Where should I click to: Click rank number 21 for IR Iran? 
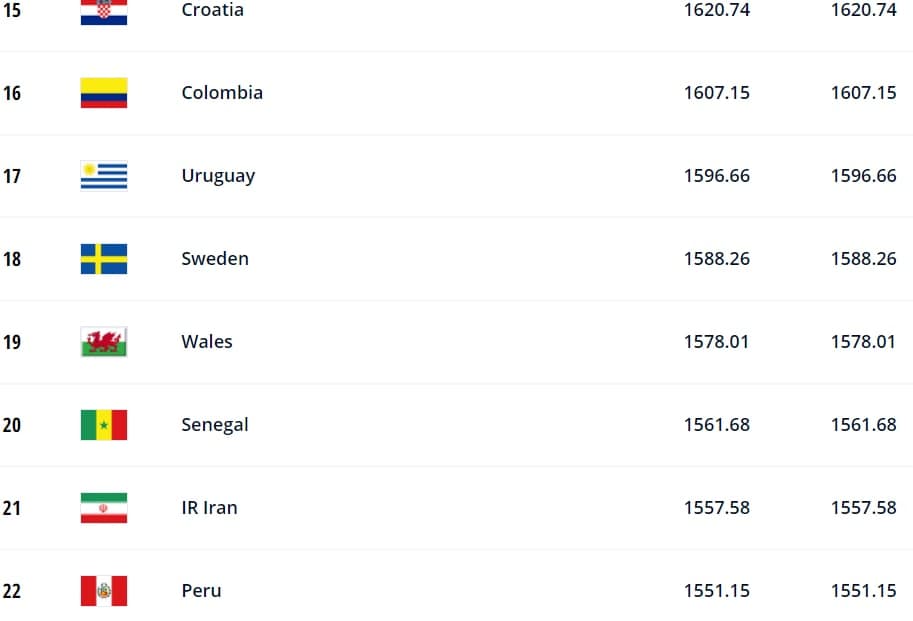point(12,508)
